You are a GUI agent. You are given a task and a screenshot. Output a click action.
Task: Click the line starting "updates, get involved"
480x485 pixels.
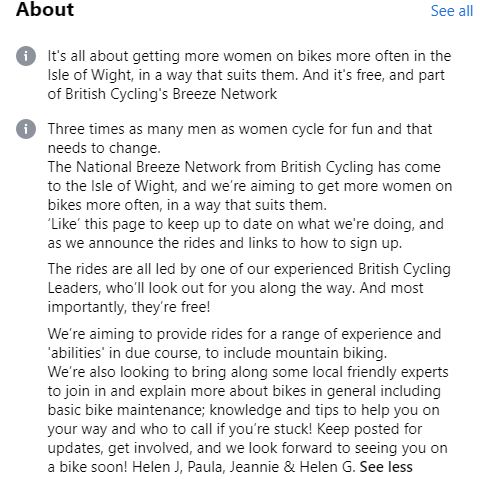(248, 448)
